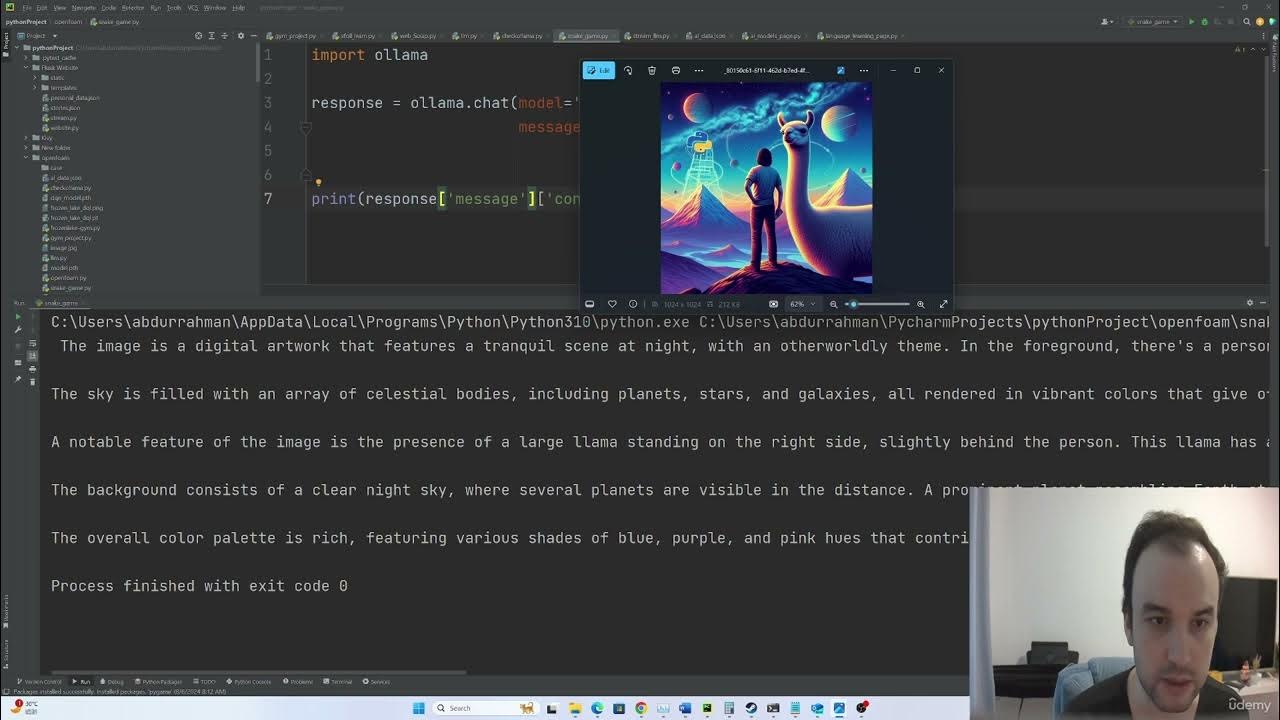
Task: Open the Edit menu in PyCharm
Action: [x=42, y=7]
